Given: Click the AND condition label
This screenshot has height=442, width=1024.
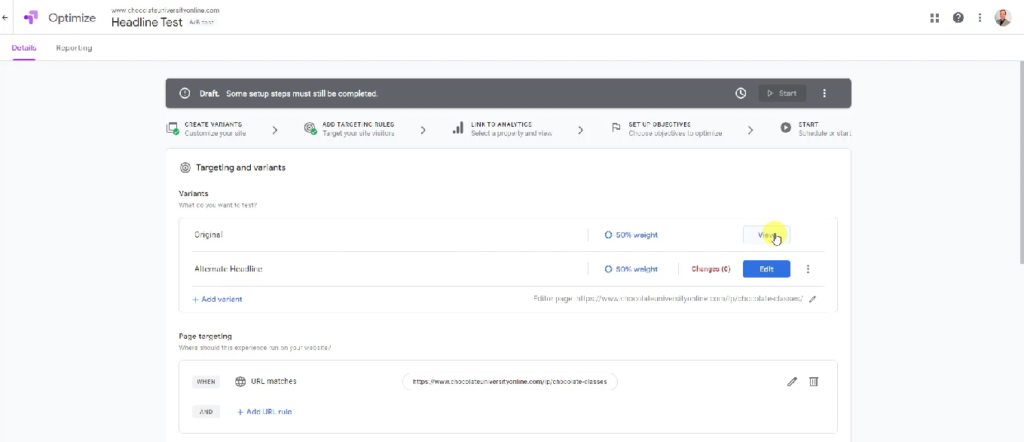Looking at the screenshot, I should tap(206, 412).
